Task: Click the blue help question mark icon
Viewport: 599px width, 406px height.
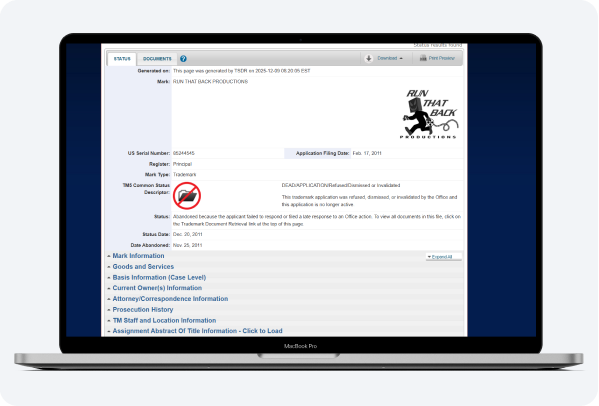Action: coord(183,59)
